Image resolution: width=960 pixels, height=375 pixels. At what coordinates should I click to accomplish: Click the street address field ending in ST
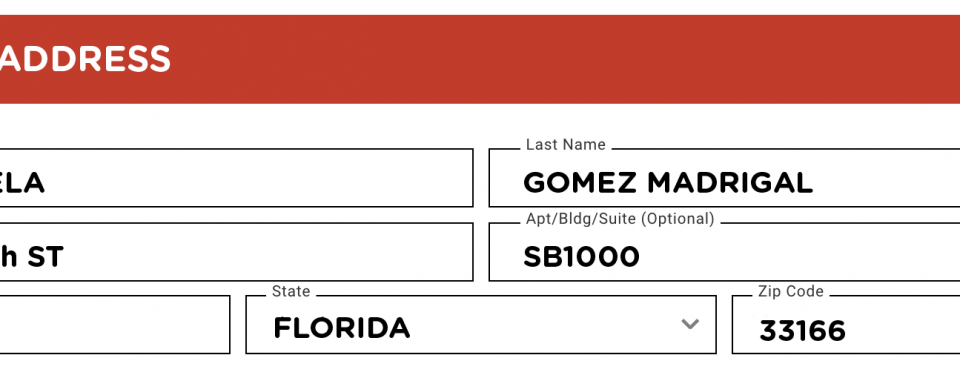(236, 252)
